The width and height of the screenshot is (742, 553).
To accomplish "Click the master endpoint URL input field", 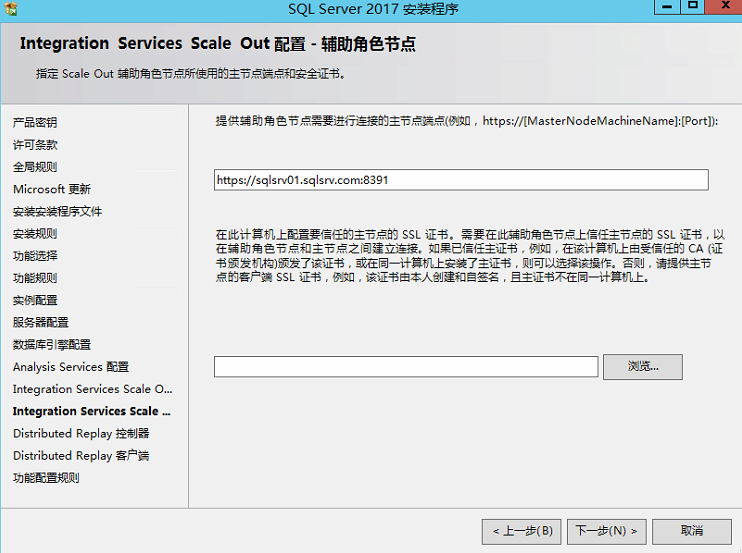I will [461, 180].
